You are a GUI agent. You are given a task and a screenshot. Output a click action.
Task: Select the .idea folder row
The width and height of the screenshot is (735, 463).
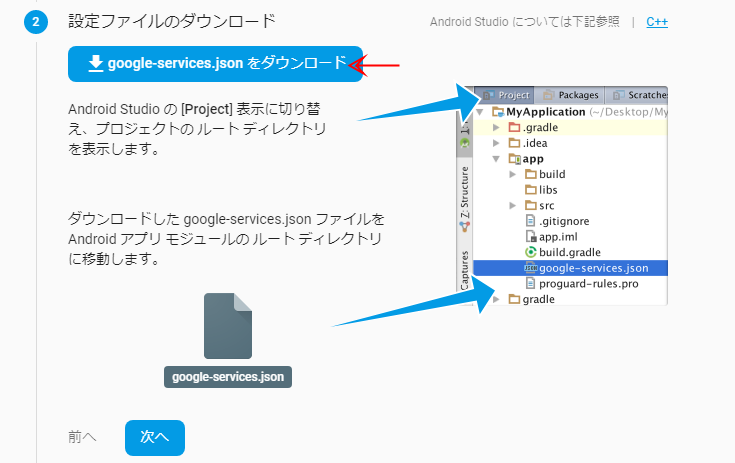tap(570, 143)
